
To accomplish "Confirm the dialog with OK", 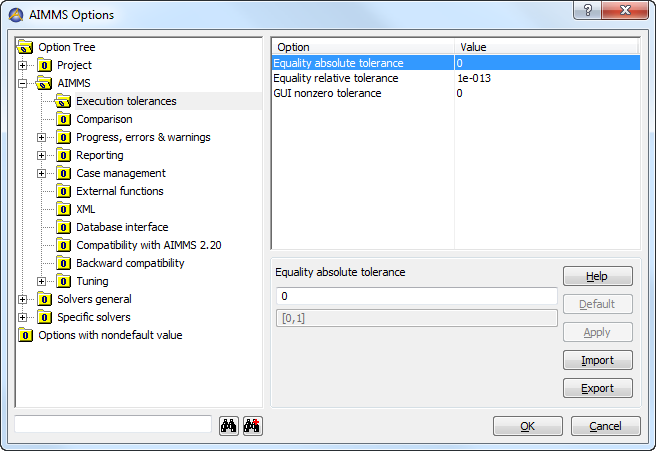I will [528, 426].
